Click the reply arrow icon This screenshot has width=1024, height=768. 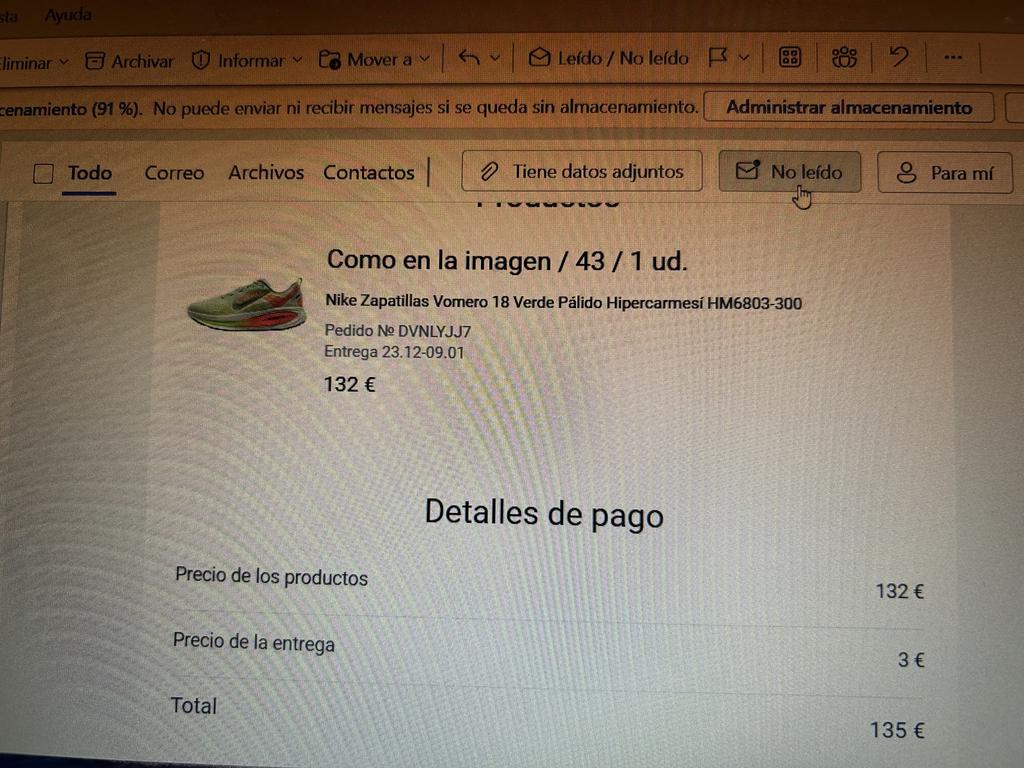point(469,57)
